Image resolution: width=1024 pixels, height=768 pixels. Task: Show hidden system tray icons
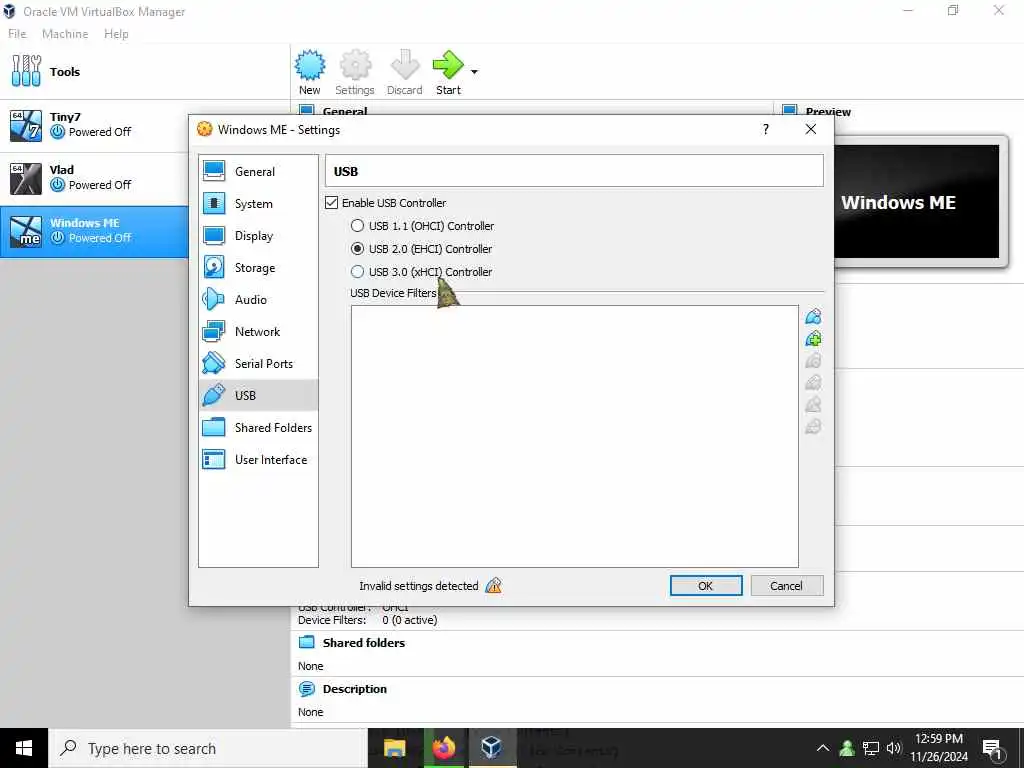point(823,748)
